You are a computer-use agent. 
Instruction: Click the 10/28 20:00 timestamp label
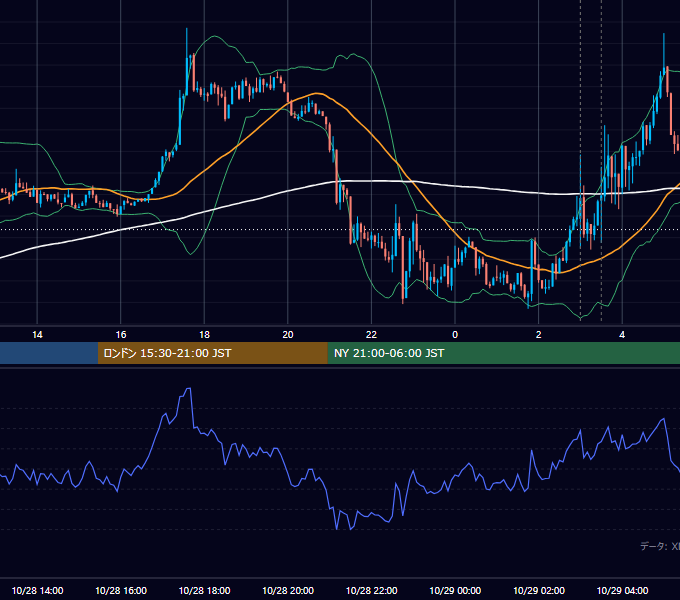[x=288, y=590]
